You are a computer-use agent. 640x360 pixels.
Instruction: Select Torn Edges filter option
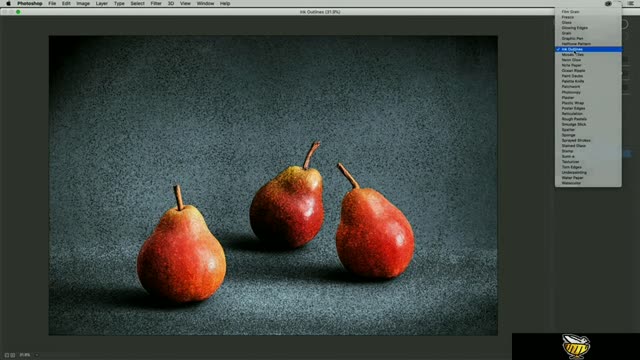point(588,167)
